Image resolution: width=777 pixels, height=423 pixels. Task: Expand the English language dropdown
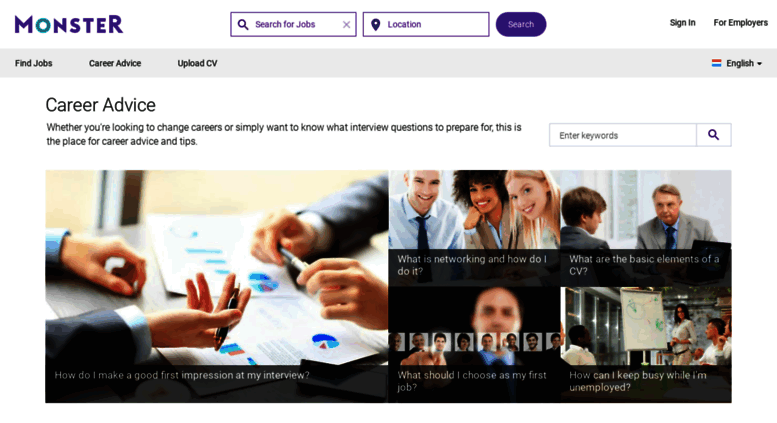click(737, 63)
